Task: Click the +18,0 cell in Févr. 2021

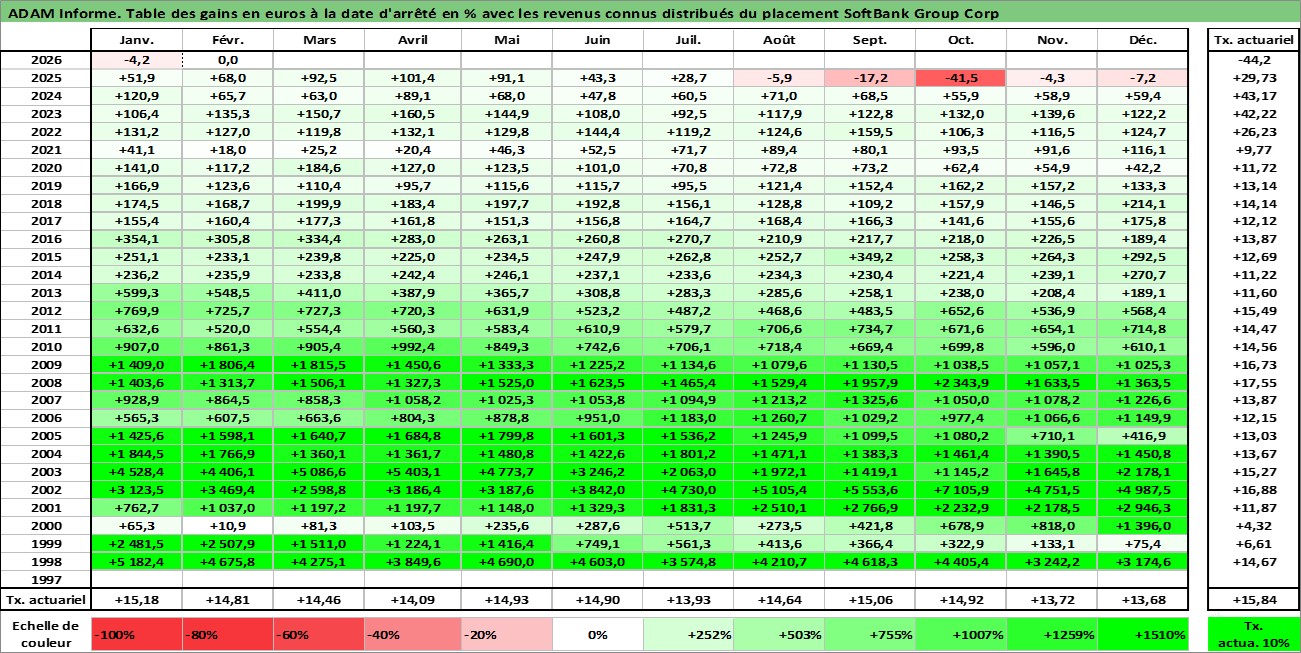Action: tap(227, 150)
